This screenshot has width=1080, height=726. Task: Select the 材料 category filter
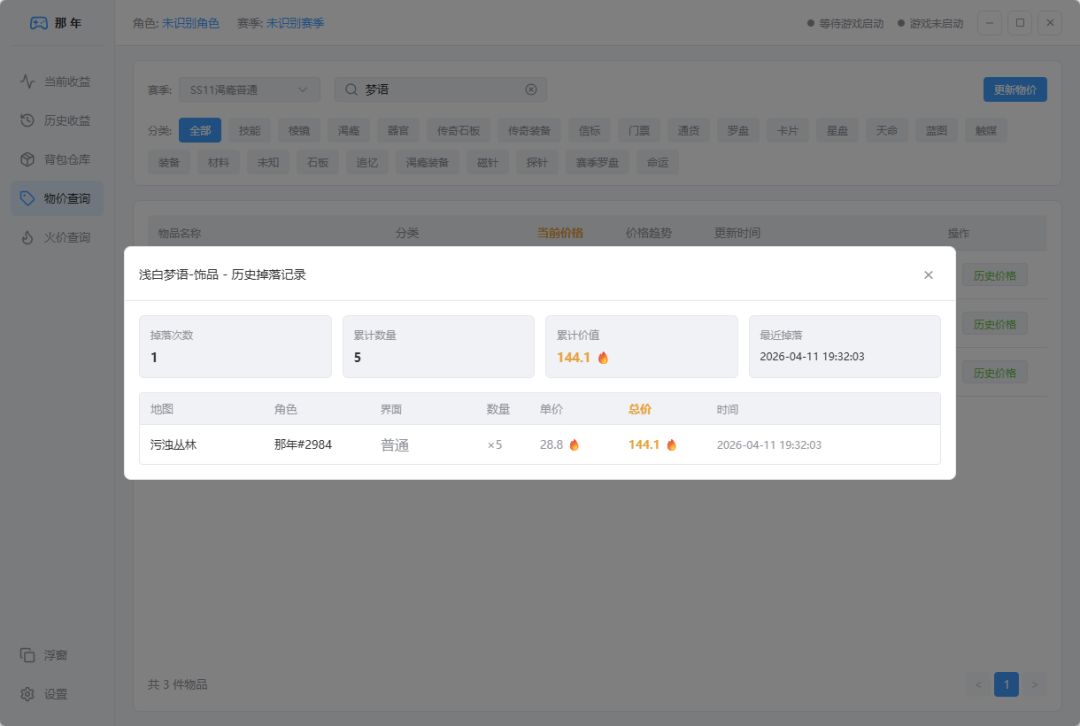pos(218,163)
